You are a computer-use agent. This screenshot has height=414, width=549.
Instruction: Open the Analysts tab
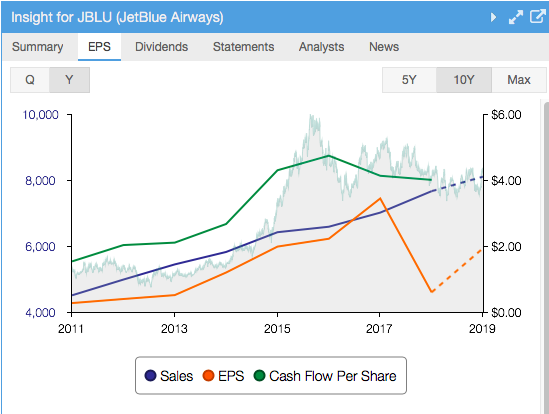coord(321,47)
